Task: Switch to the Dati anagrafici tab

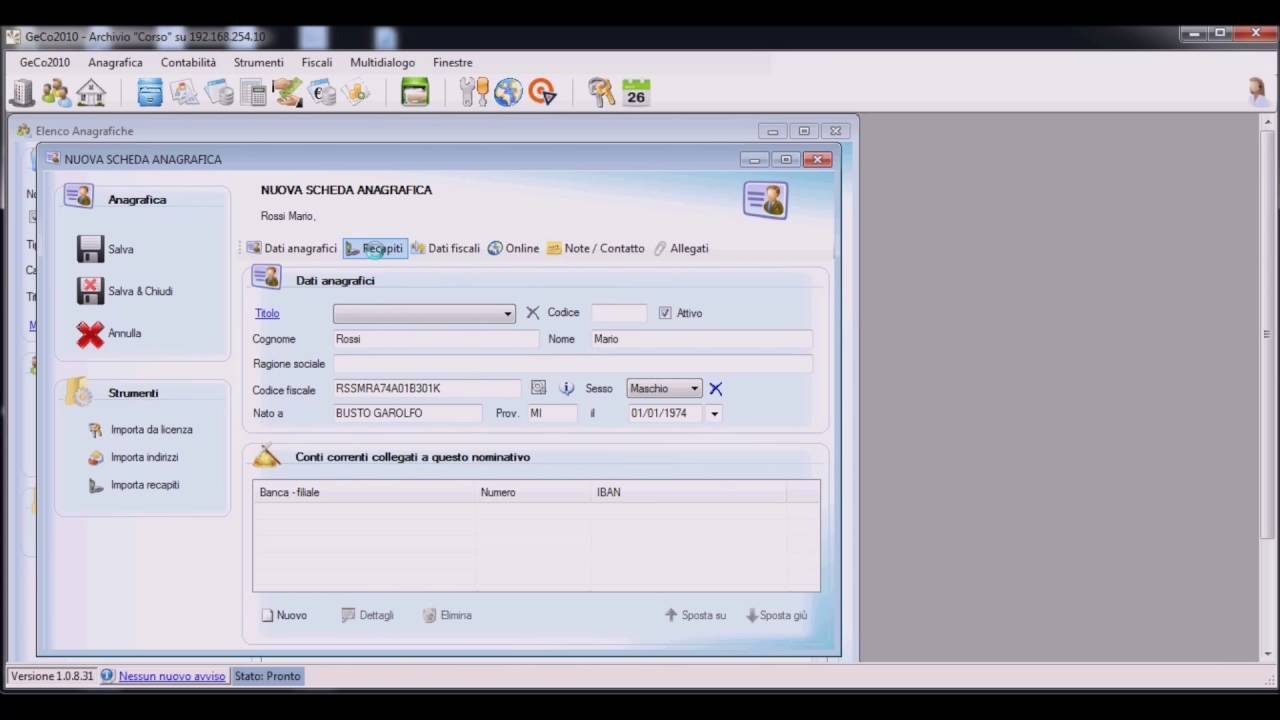Action: point(292,248)
